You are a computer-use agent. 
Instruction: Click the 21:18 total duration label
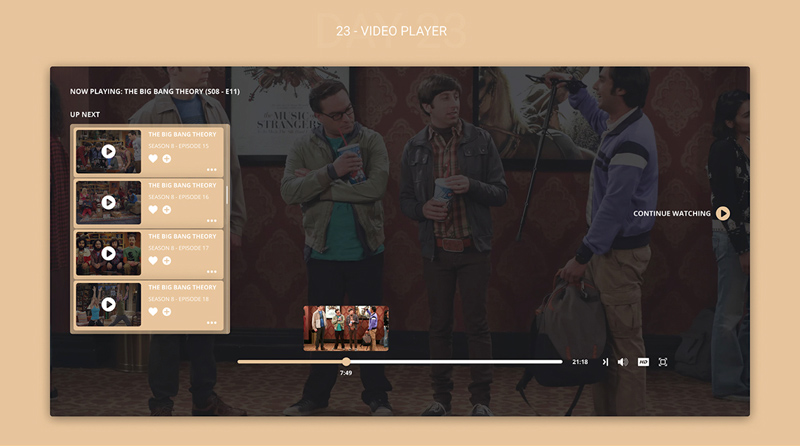coord(580,362)
